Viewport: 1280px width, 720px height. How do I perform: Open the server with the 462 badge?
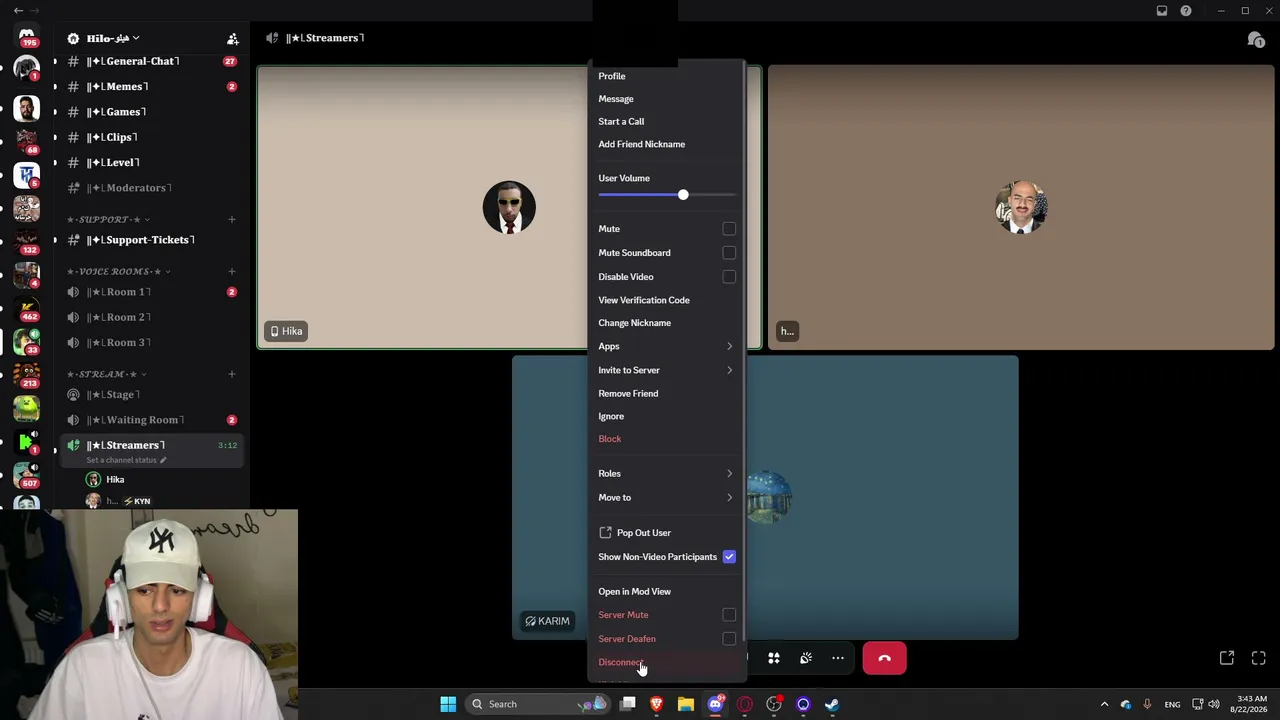(27, 307)
